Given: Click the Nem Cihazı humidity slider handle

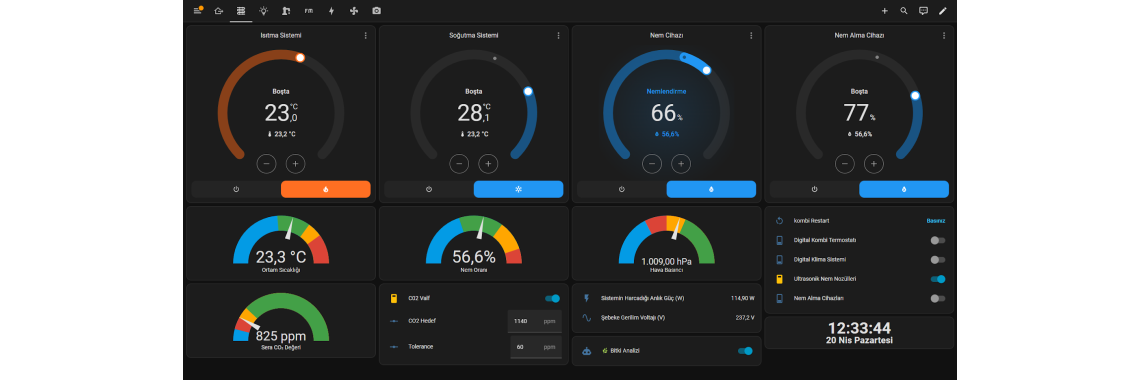Looking at the screenshot, I should tap(706, 70).
